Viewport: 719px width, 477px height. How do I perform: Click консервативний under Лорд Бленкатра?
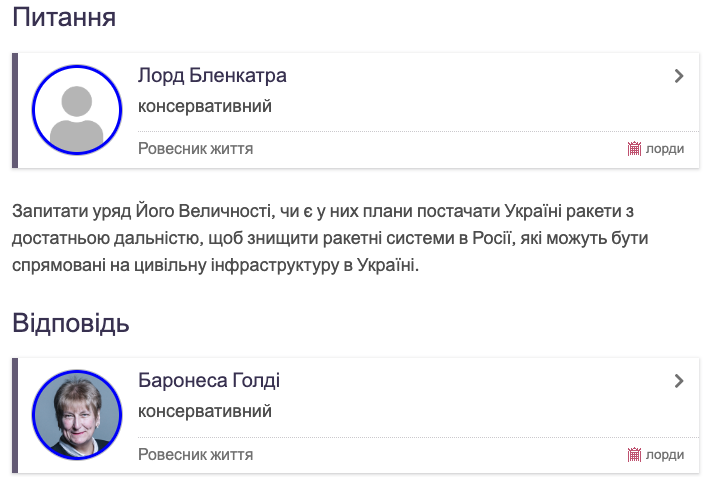click(x=205, y=106)
